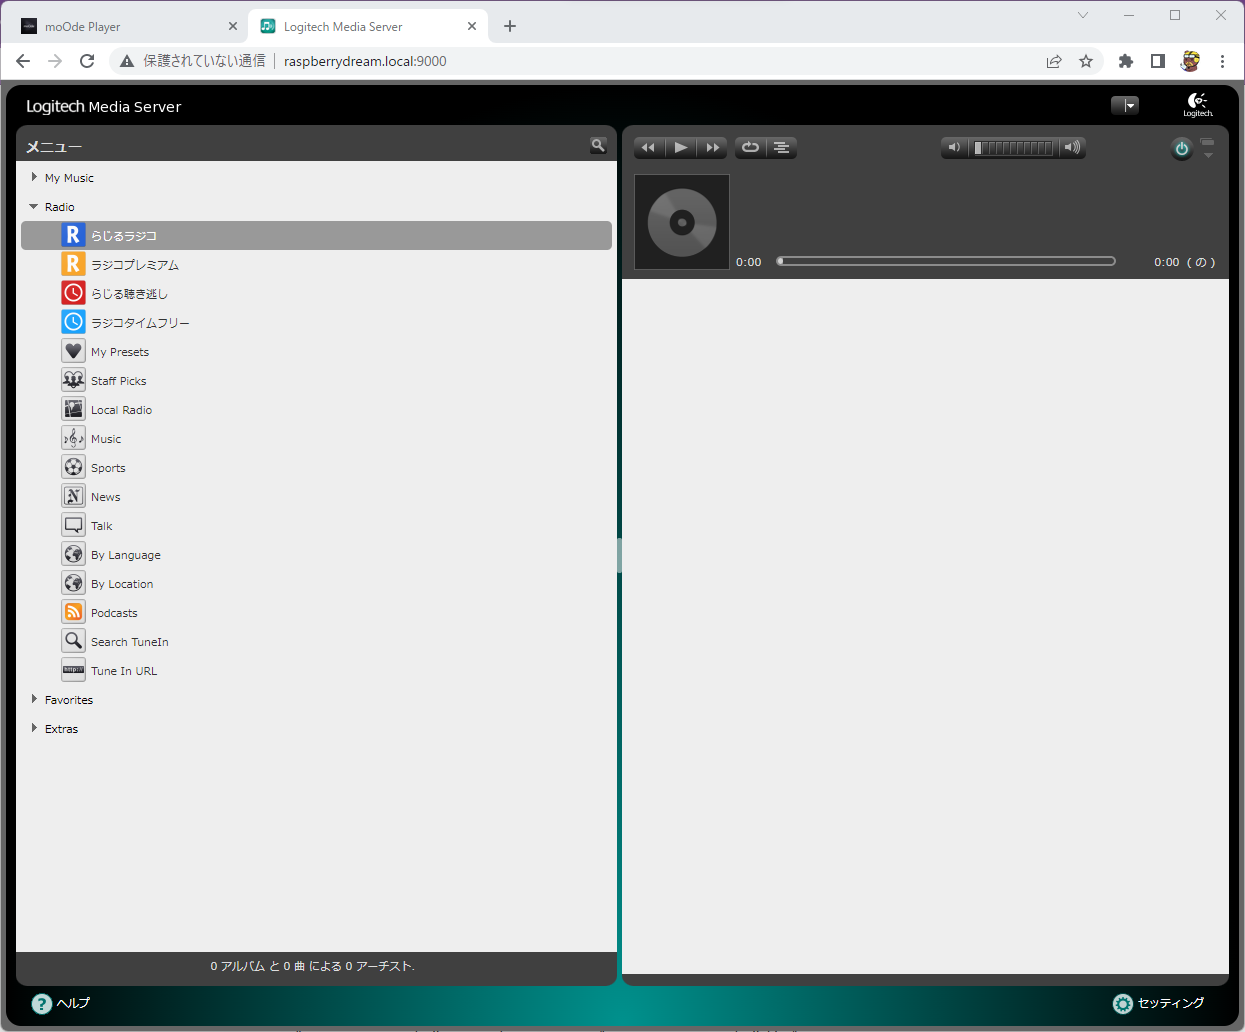Open the red らじる聴き逃し clock icon

pos(73,293)
